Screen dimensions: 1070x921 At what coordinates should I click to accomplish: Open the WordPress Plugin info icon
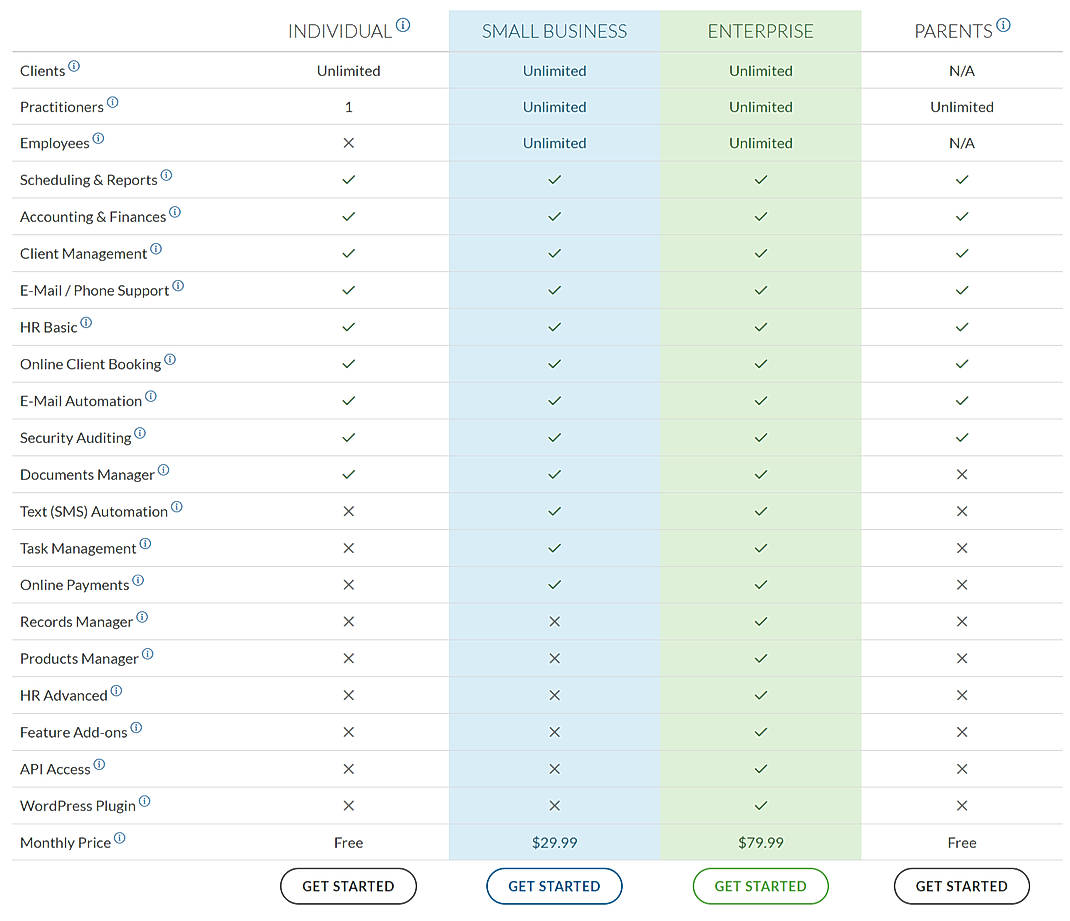pos(145,799)
